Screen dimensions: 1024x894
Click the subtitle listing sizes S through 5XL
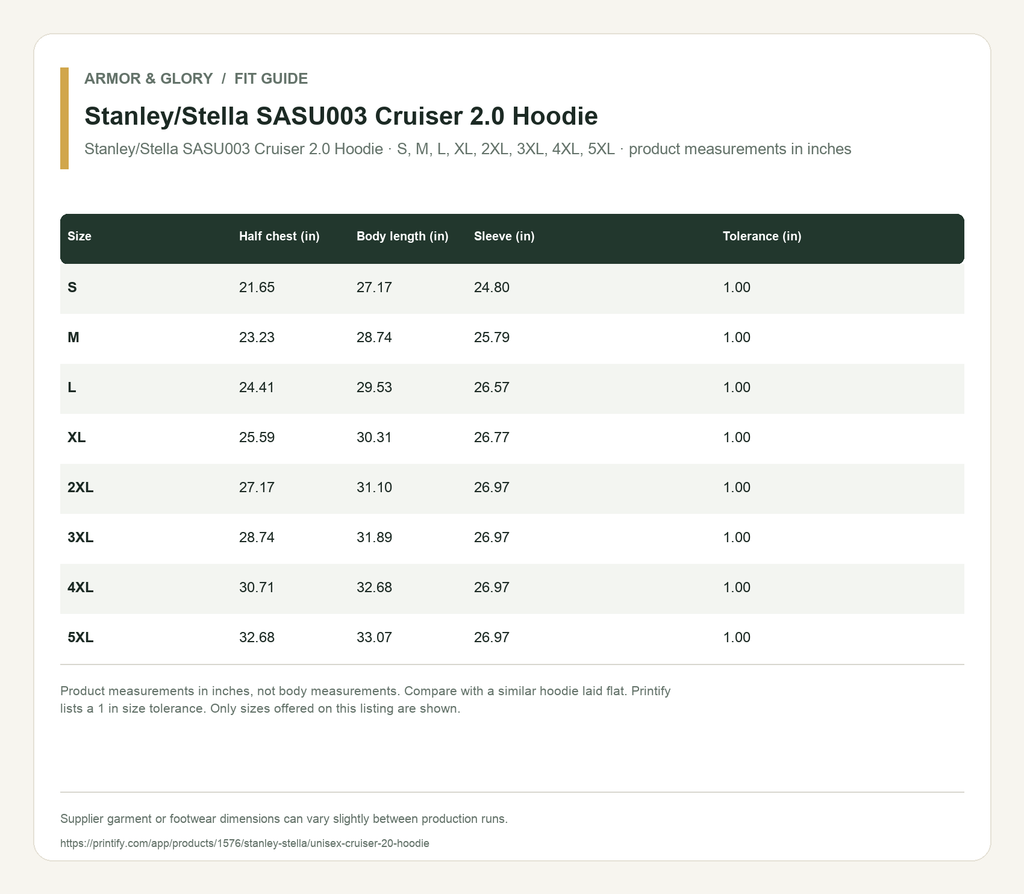click(x=468, y=149)
